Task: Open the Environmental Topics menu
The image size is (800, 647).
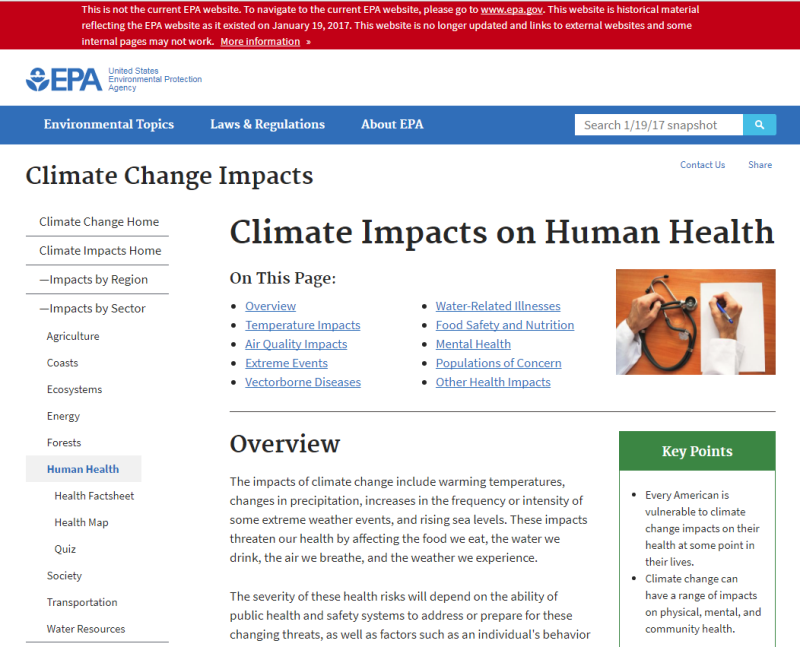Action: (x=108, y=124)
